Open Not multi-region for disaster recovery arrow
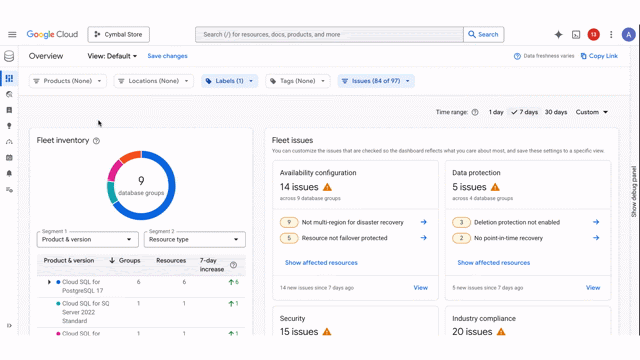 pyautogui.click(x=424, y=222)
